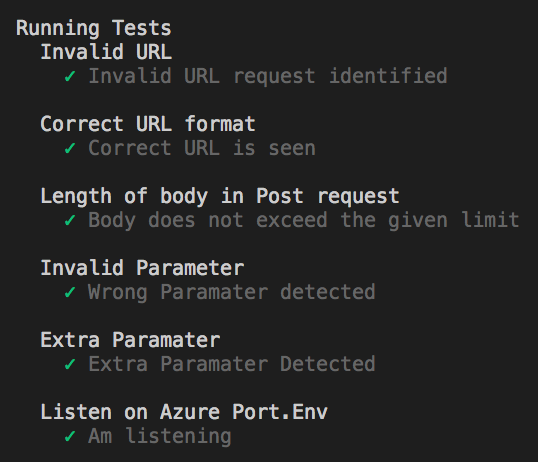538x462 pixels.
Task: Click the Length of body in Post request heading
Action: [x=220, y=196]
